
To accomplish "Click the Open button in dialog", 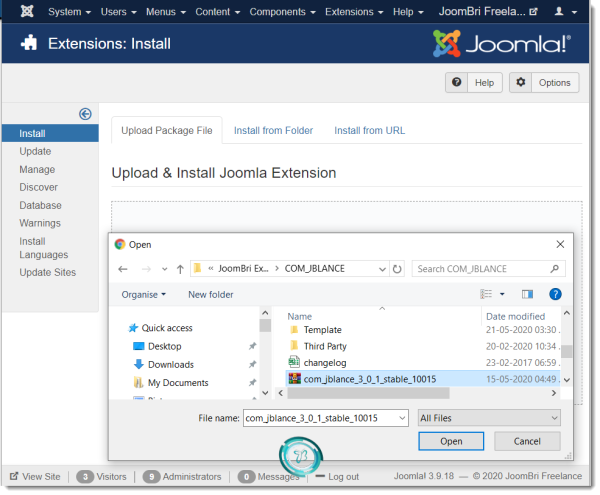I will coord(451,441).
